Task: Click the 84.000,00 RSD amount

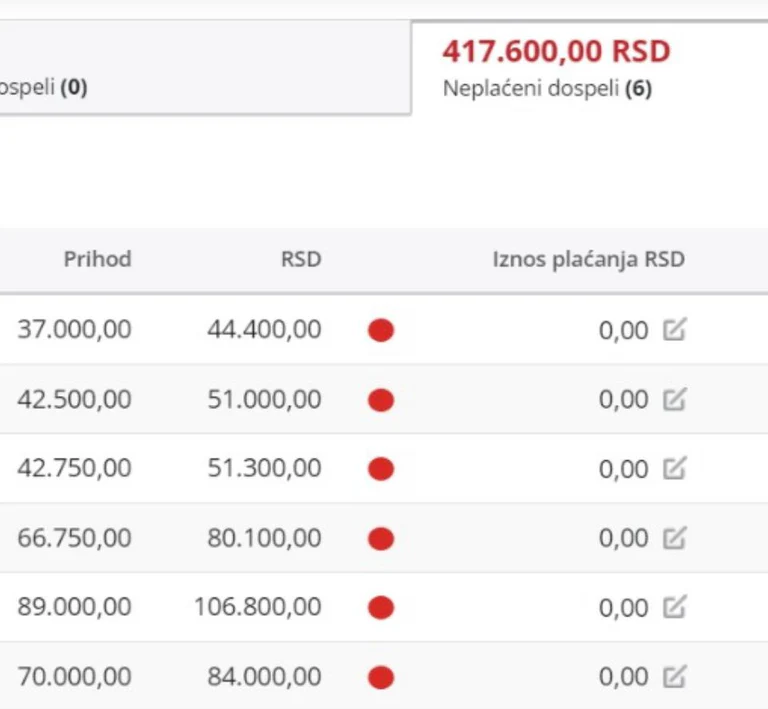Action: (x=264, y=677)
